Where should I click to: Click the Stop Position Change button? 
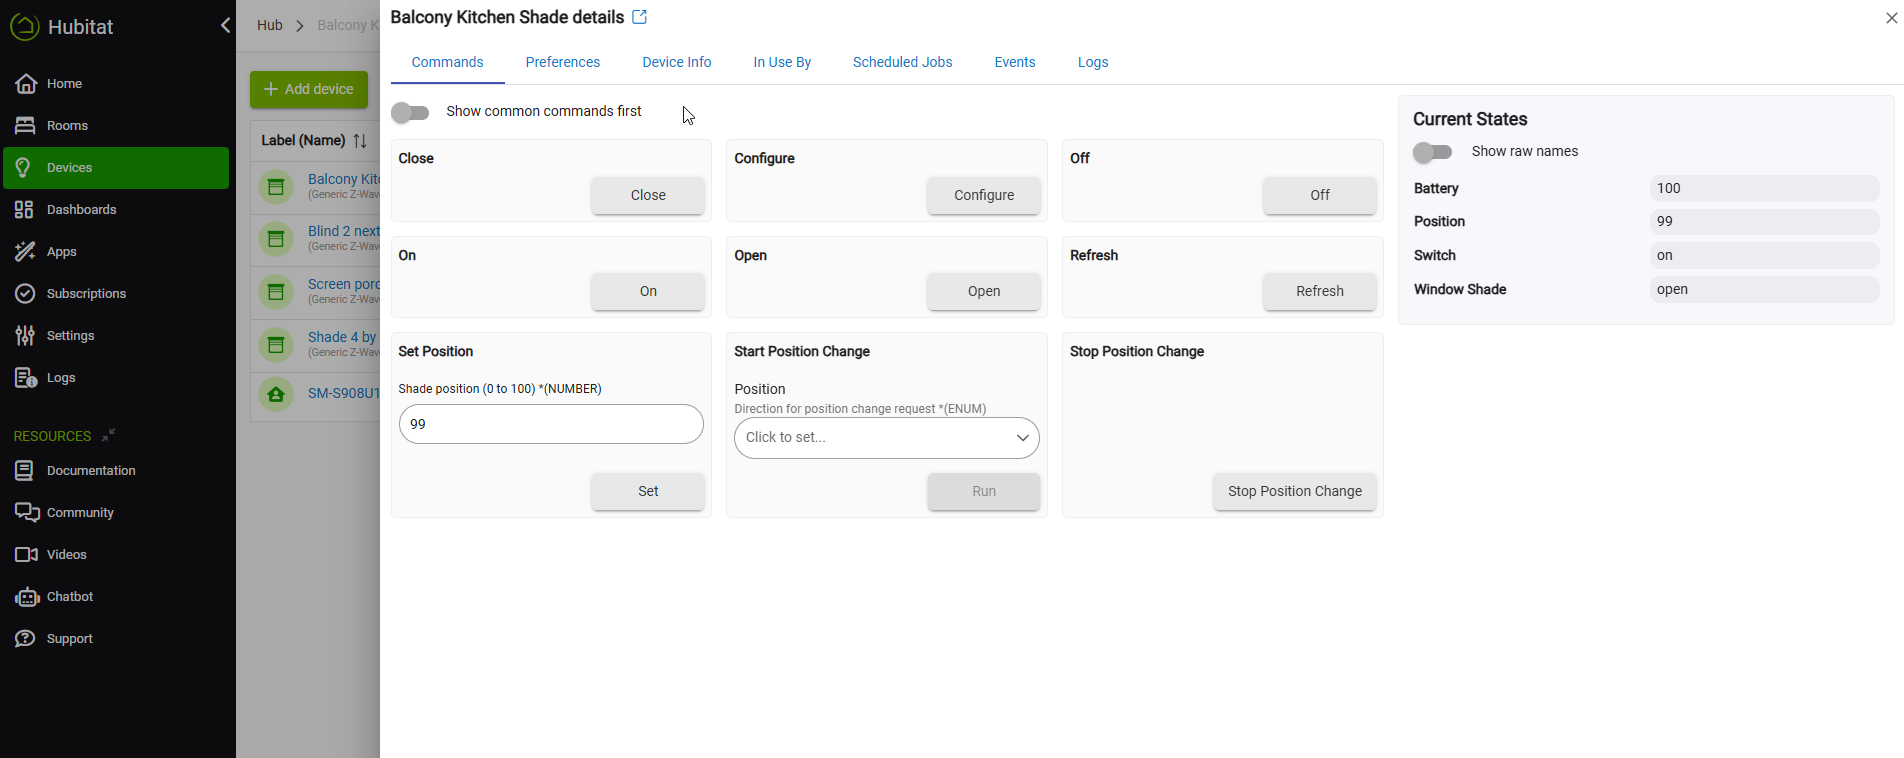(1294, 491)
